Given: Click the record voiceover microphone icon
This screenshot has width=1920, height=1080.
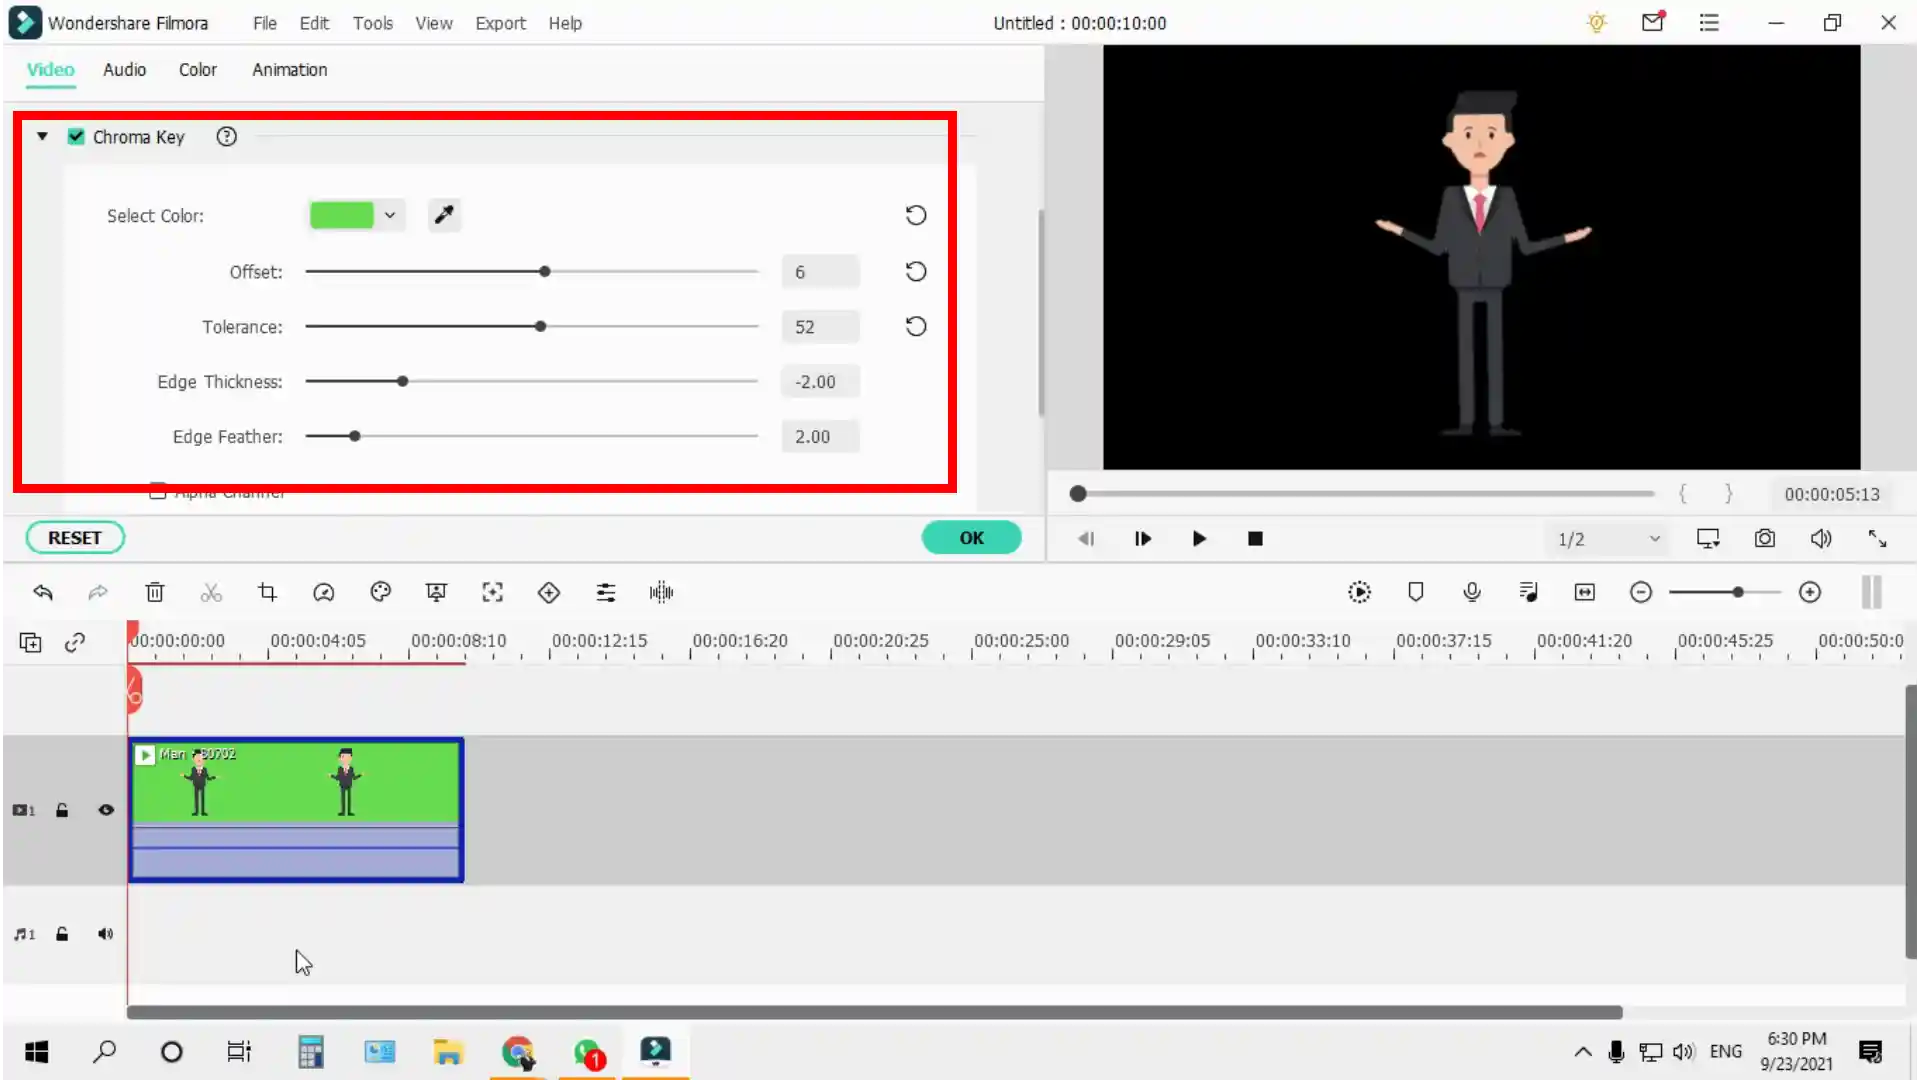Looking at the screenshot, I should (x=1471, y=592).
